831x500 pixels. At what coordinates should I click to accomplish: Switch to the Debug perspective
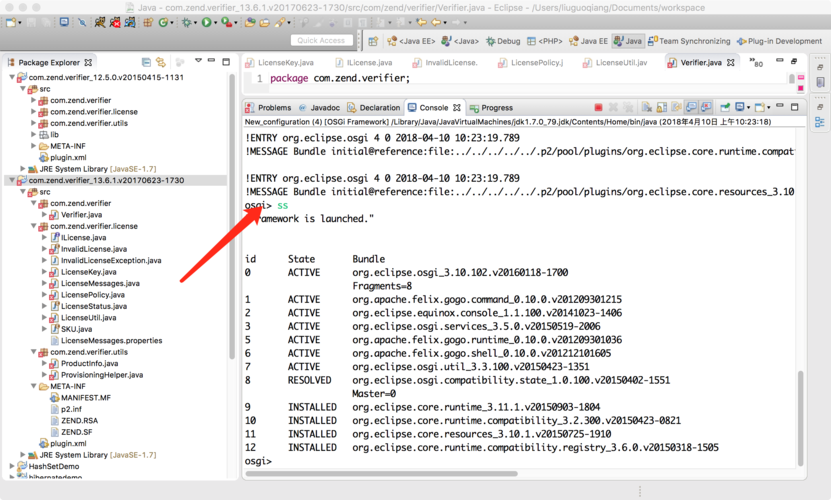coord(503,41)
